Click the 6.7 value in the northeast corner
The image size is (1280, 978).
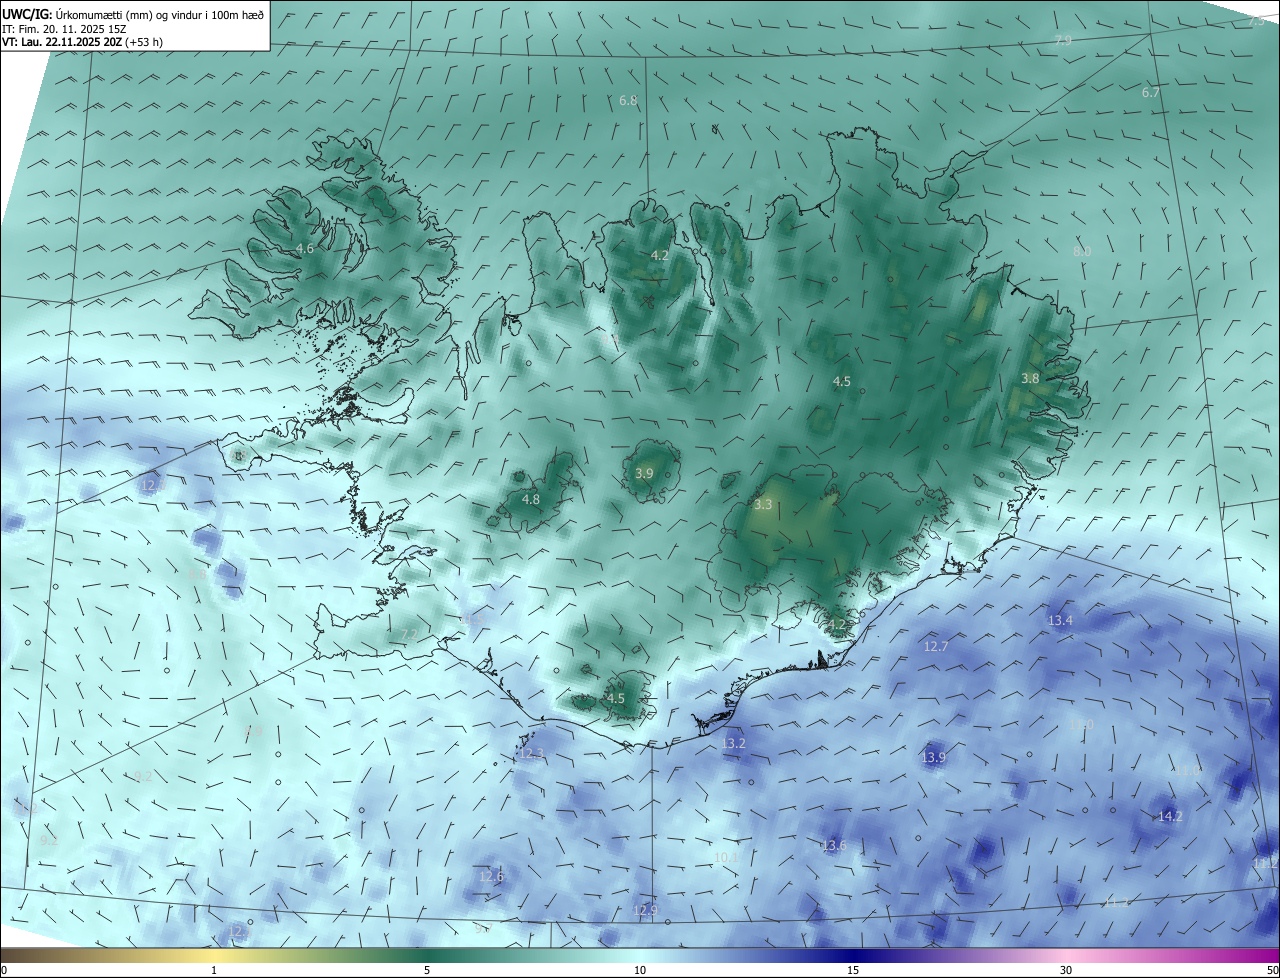pyautogui.click(x=1151, y=92)
